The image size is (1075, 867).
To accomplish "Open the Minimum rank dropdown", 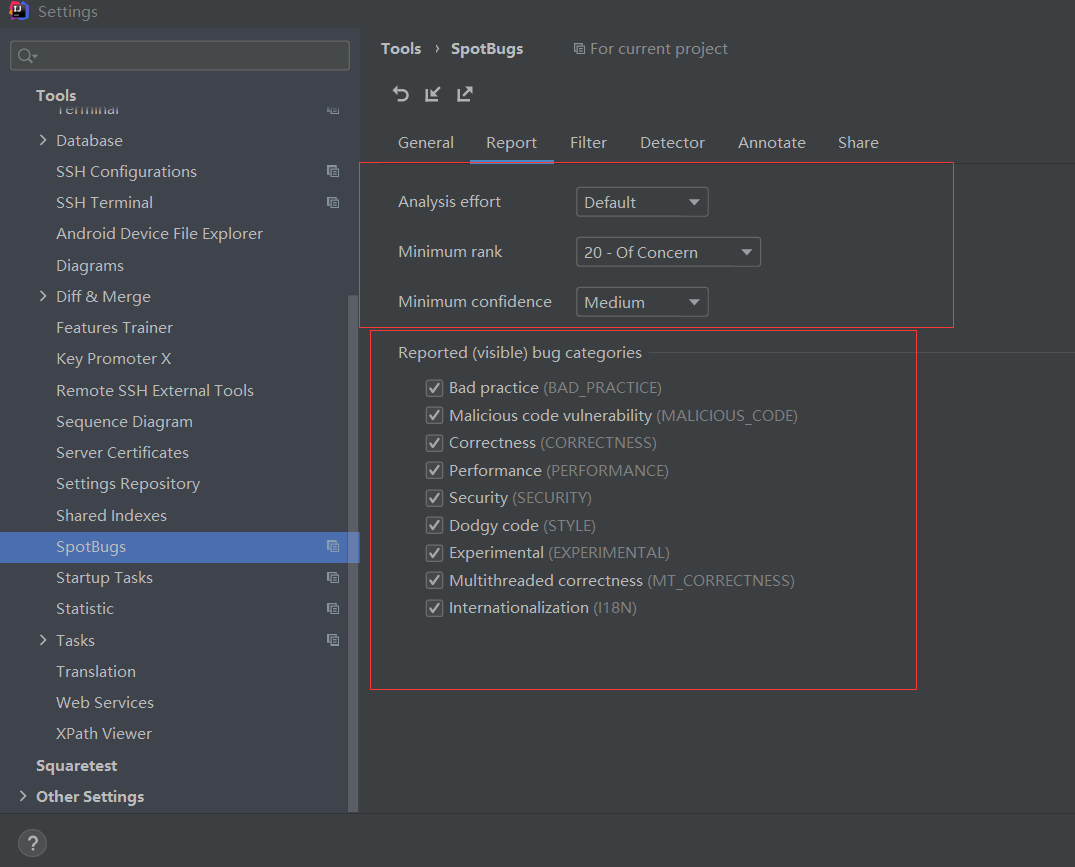I will pos(668,252).
